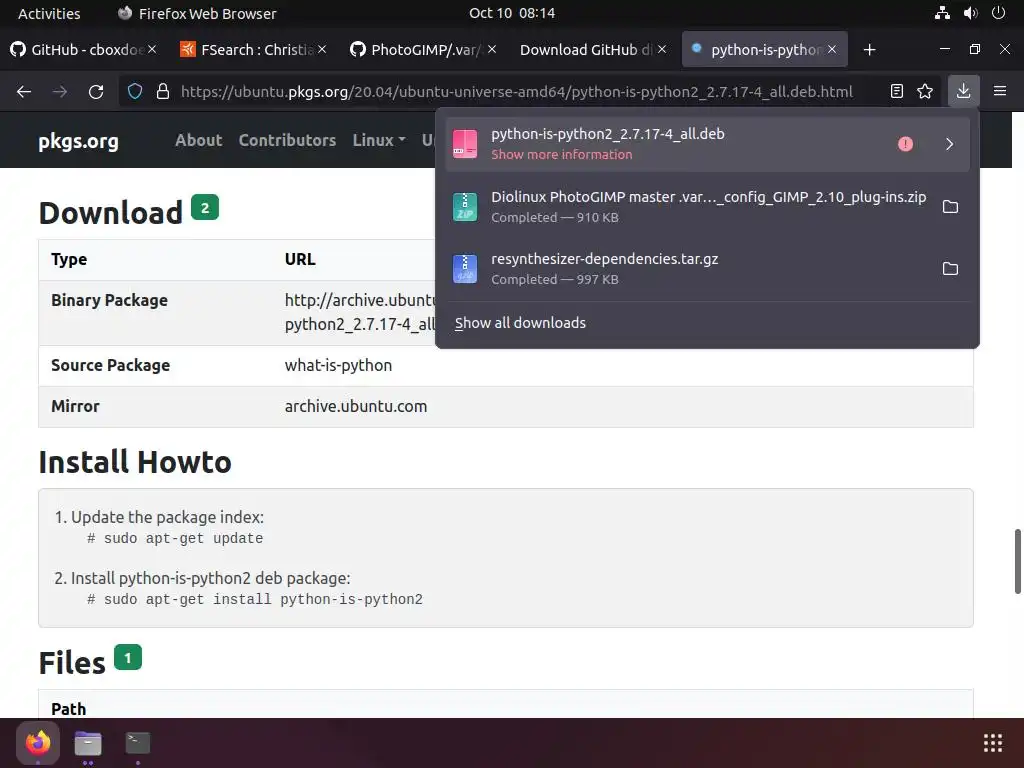Viewport: 1024px width, 768px height.
Task: Click the clock Oct 10 08:14
Action: click(x=512, y=13)
